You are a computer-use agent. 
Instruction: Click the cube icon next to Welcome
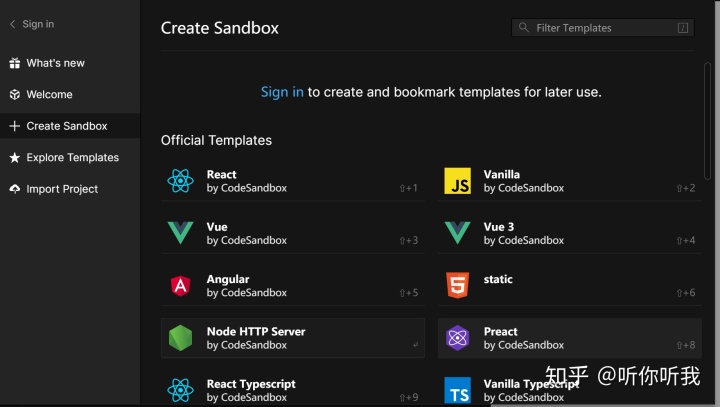click(15, 95)
